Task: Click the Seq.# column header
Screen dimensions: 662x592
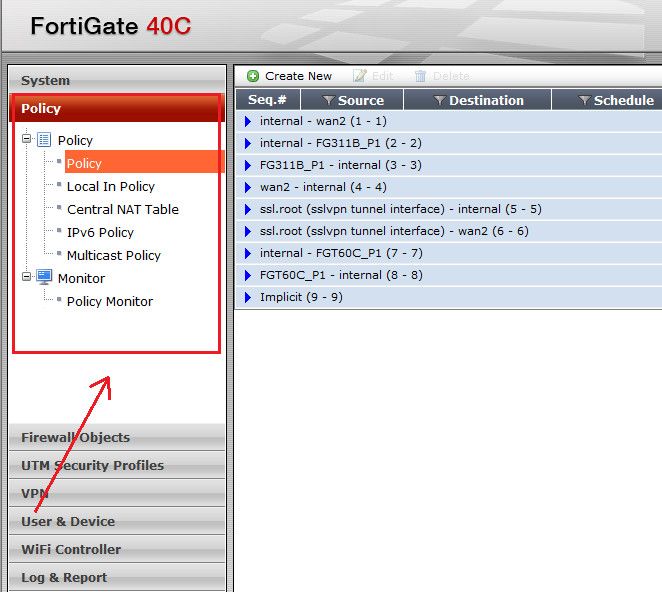Action: point(267,100)
